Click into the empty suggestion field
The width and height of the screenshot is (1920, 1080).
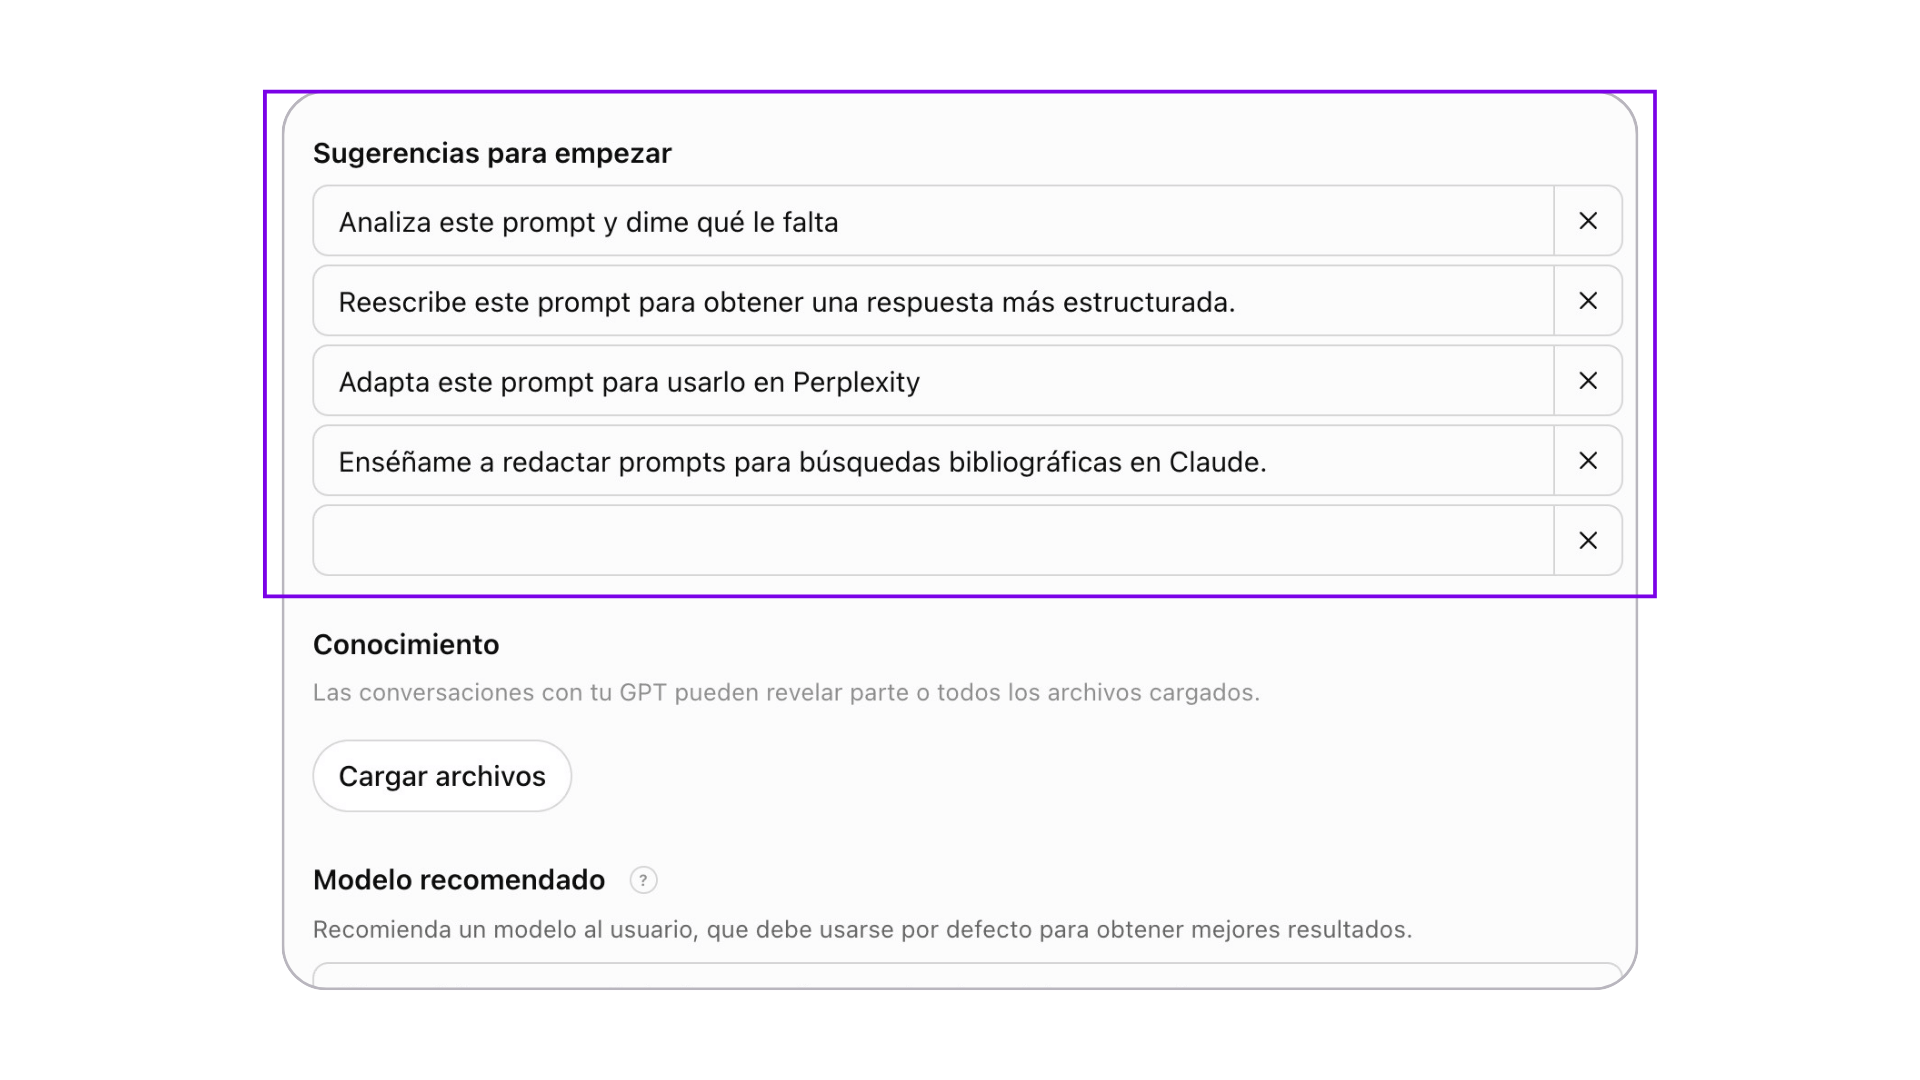933,541
